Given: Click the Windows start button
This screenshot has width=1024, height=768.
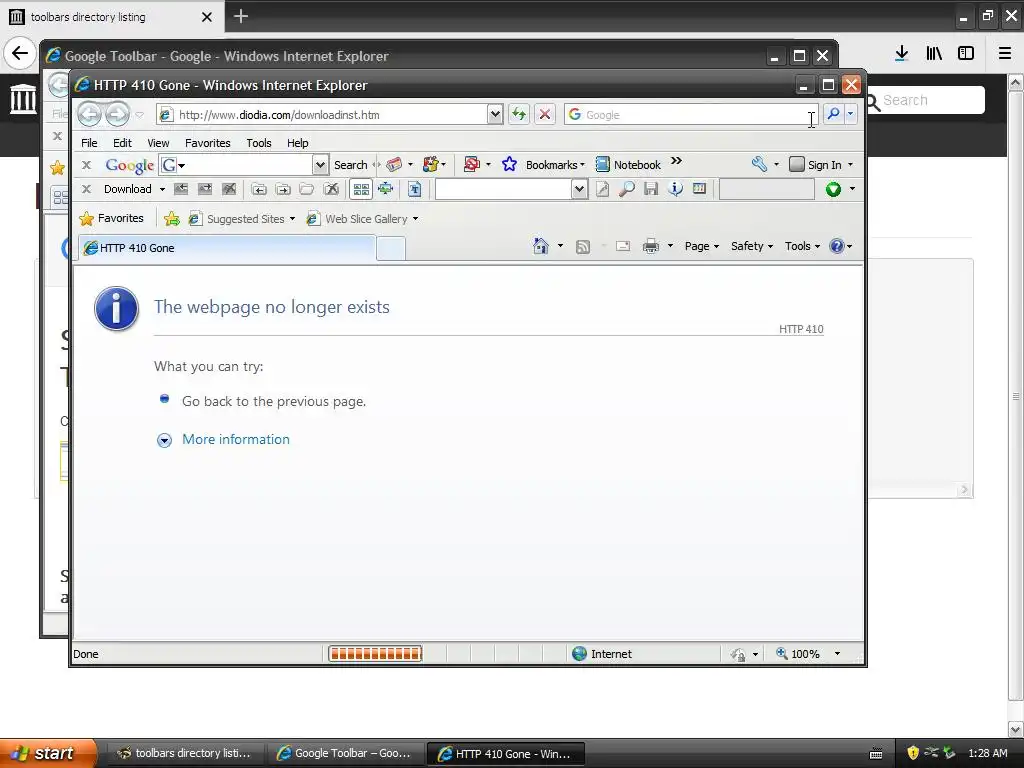Looking at the screenshot, I should point(48,754).
